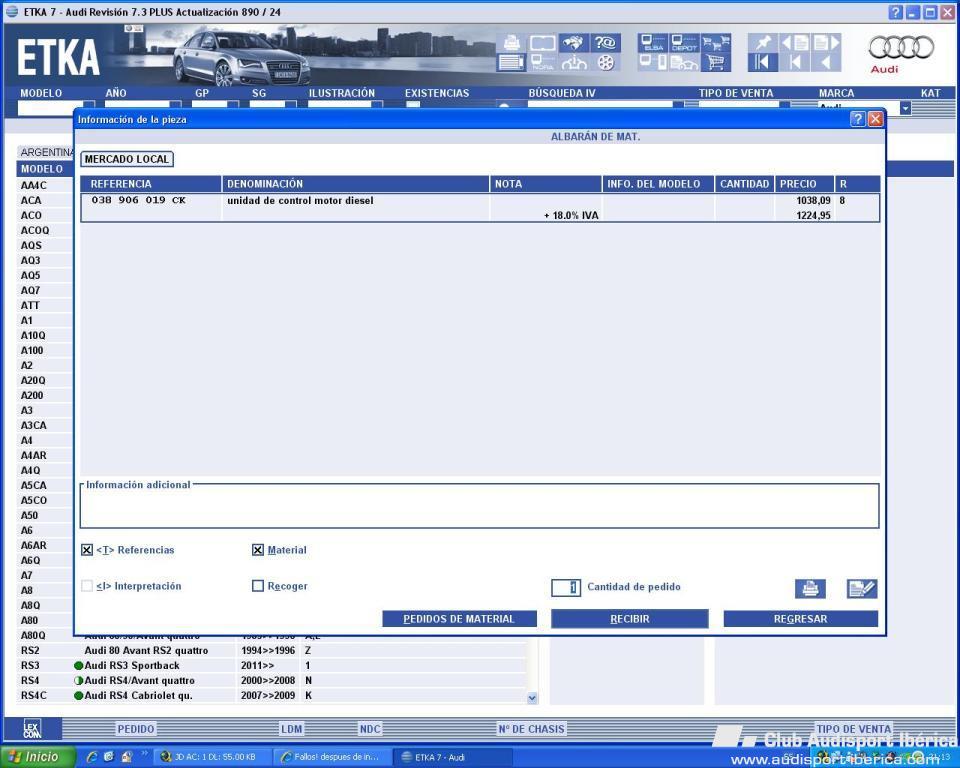The height and width of the screenshot is (768, 960).
Task: Click the pushpin icon in toolbar
Action: click(763, 42)
